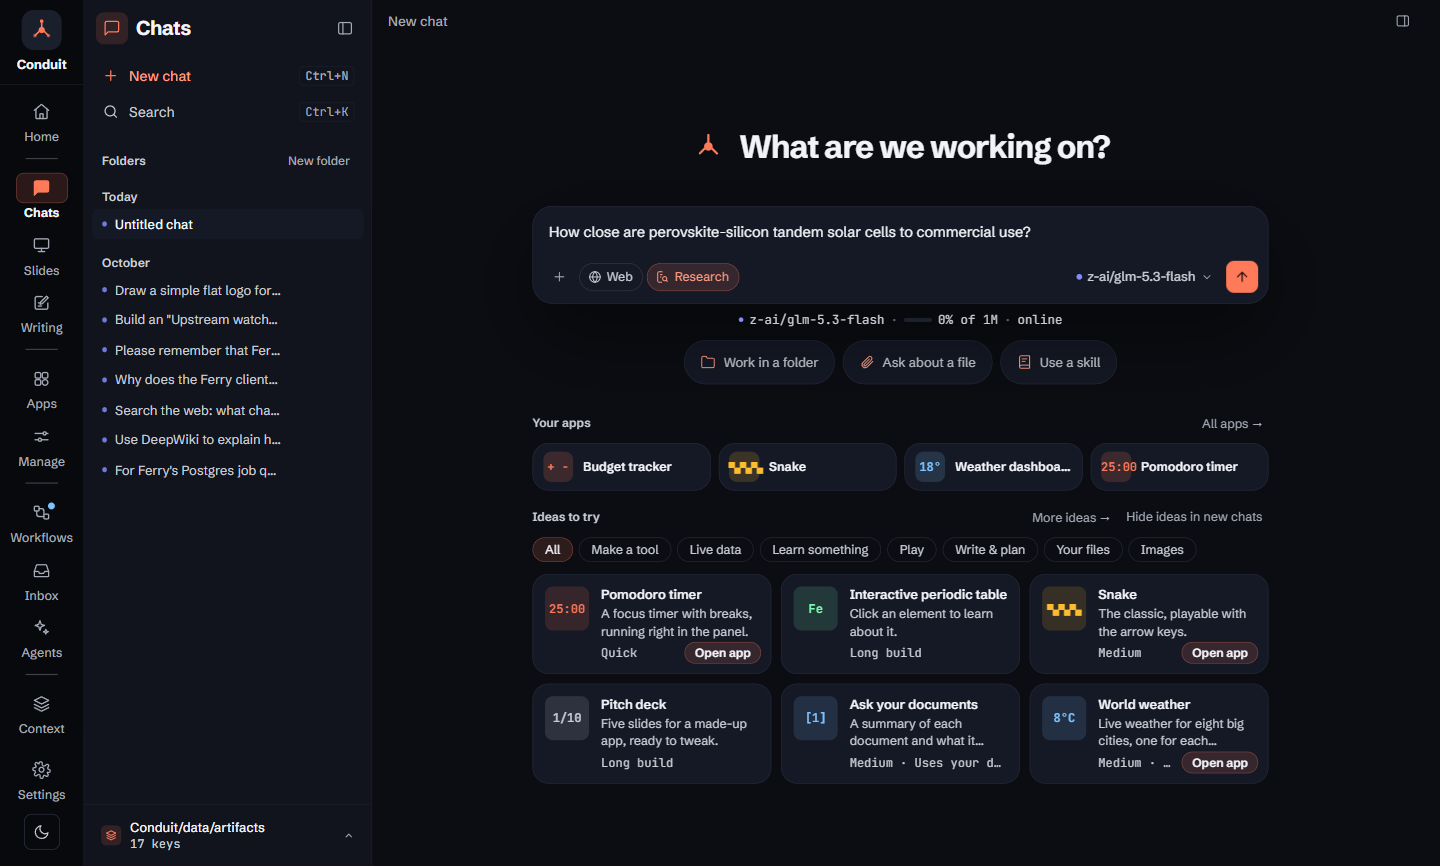Send the message with the orange arrow button
The image size is (1440, 866).
click(1241, 277)
